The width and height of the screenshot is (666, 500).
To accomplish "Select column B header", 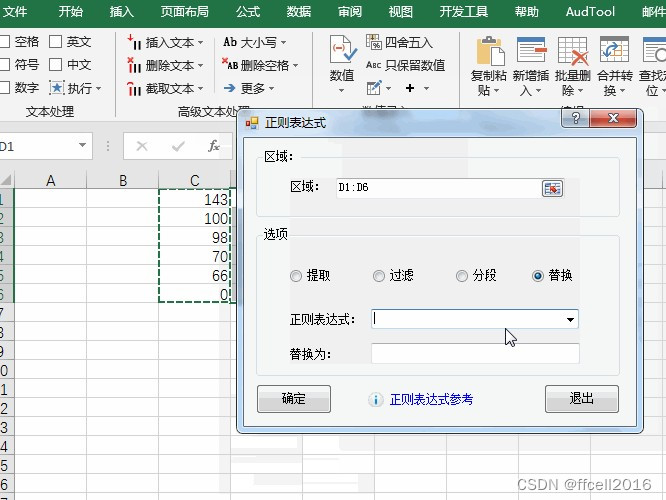I will click(123, 180).
